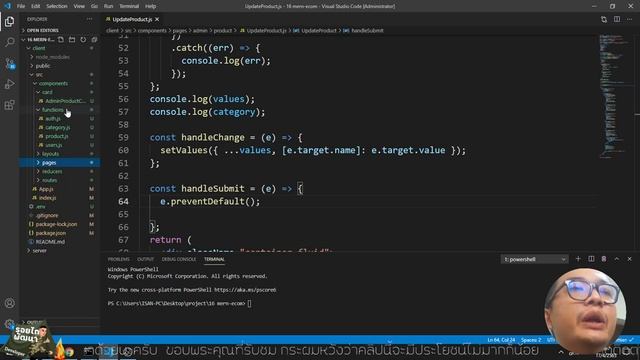Open the View menu
This screenshot has height=360, width=640.
coord(79,6)
